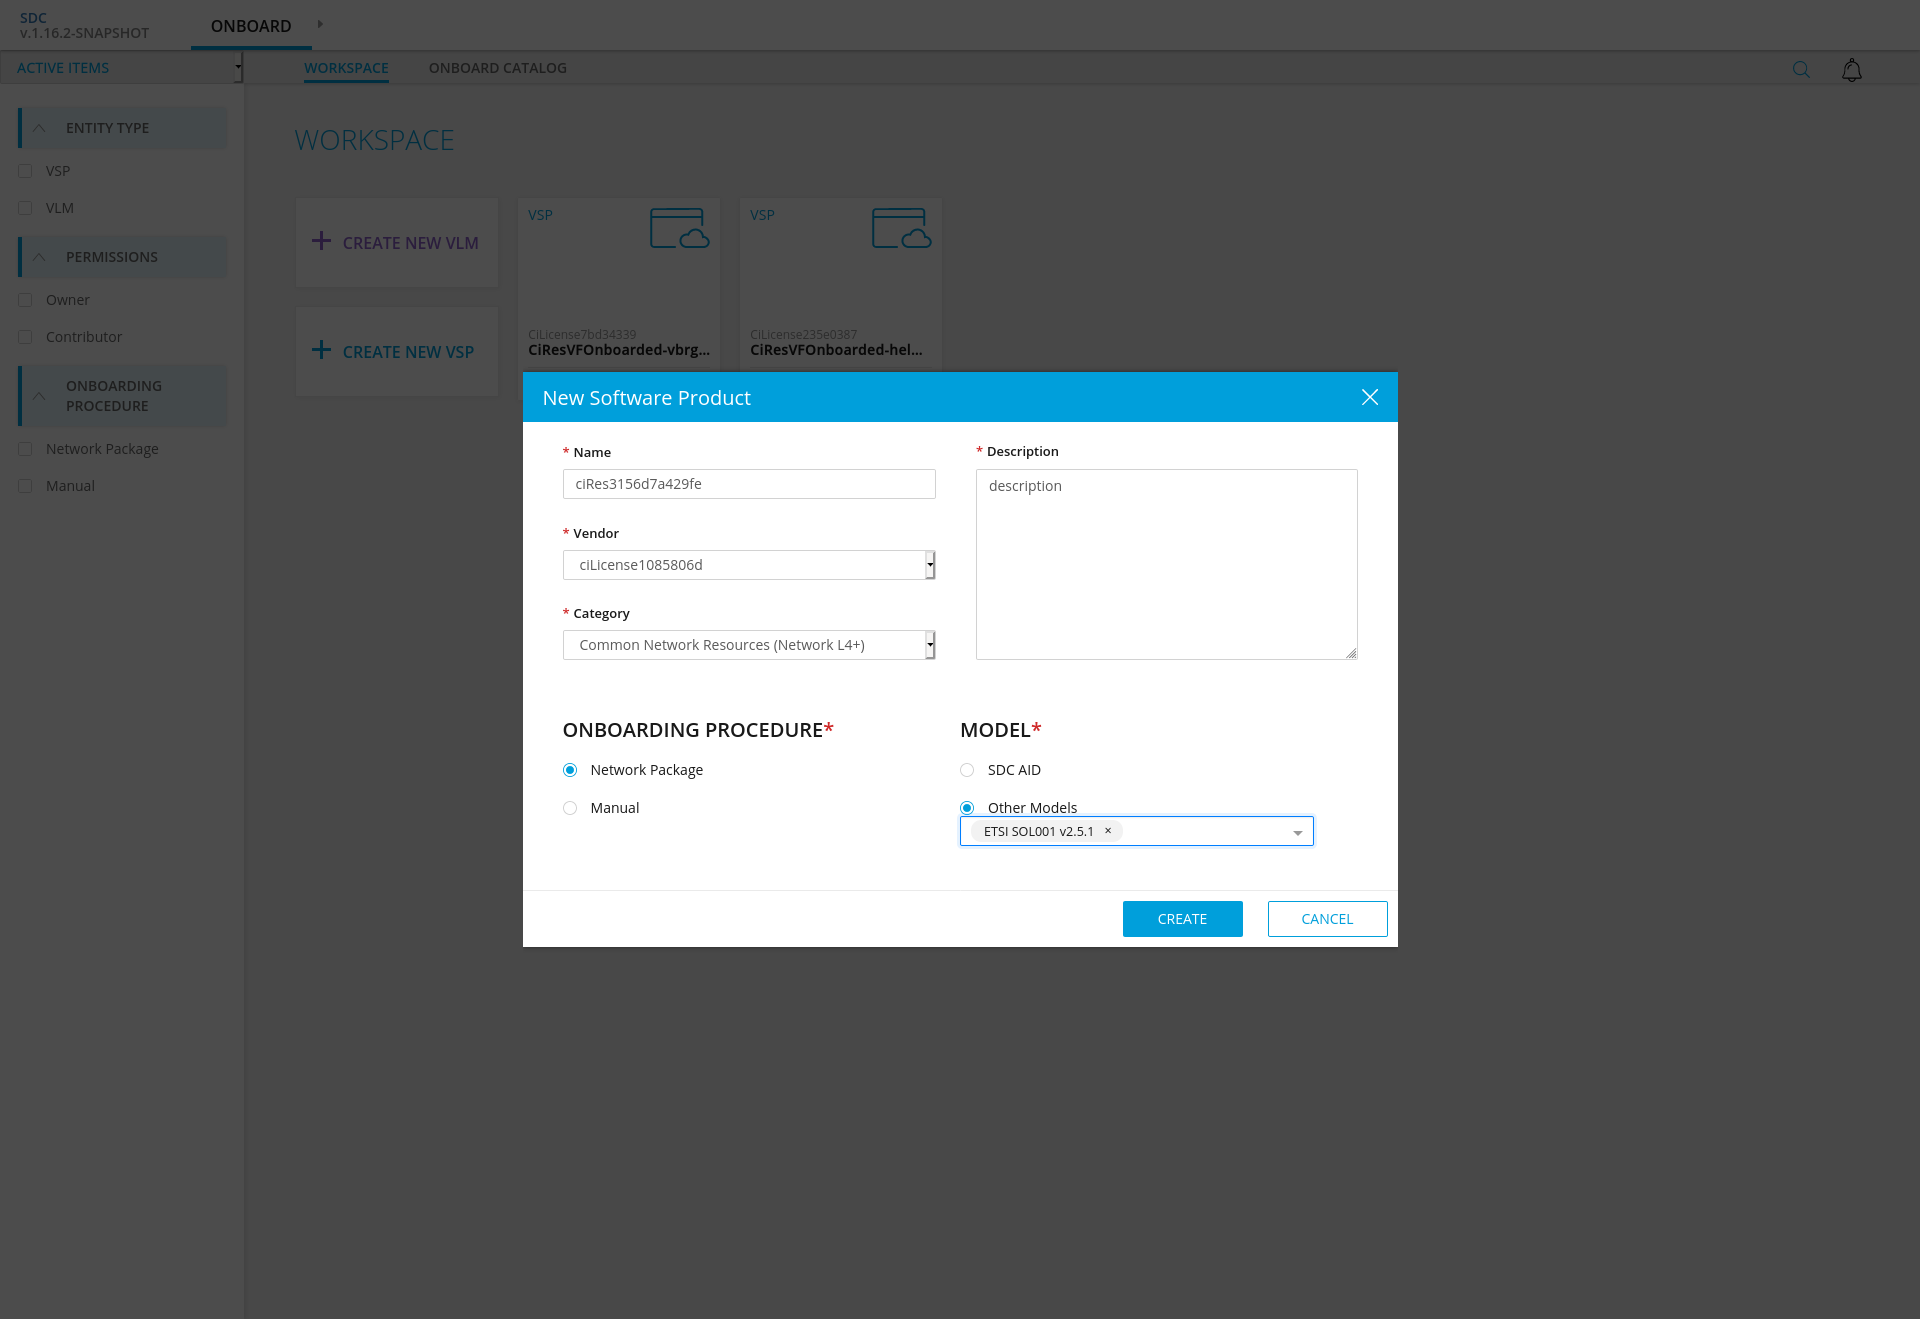This screenshot has width=1920, height=1319.
Task: Open the notifications bell icon
Action: [x=1851, y=69]
